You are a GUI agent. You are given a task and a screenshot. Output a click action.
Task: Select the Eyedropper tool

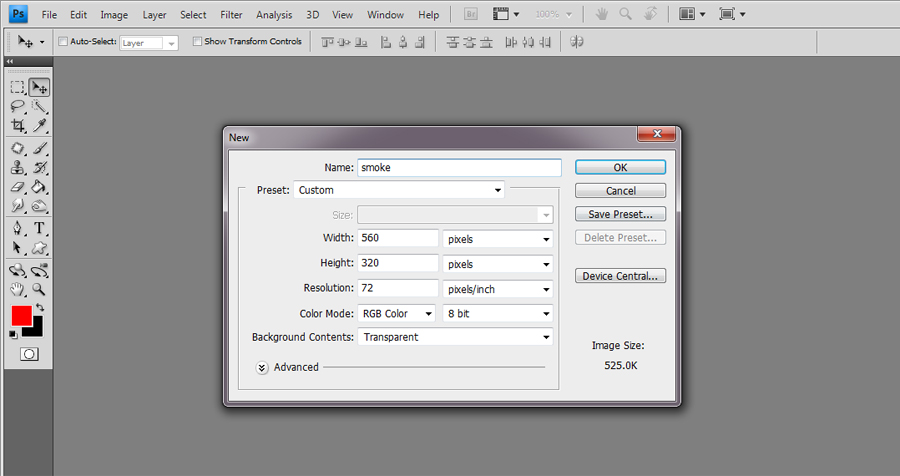39,125
